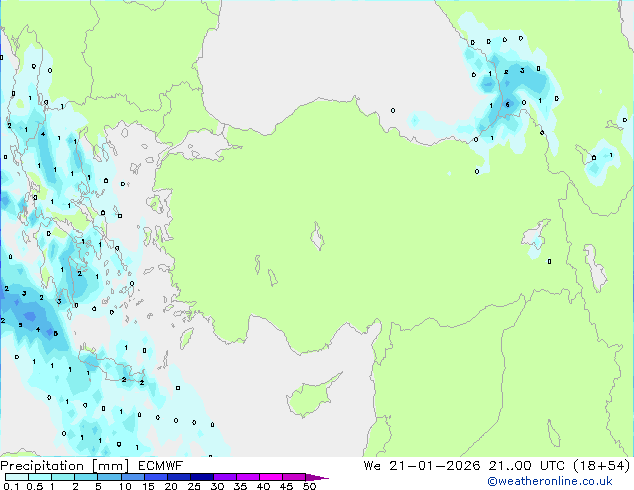The width and height of the screenshot is (634, 490).
Task: Click Cyprus island on the map
Action: tap(311, 395)
